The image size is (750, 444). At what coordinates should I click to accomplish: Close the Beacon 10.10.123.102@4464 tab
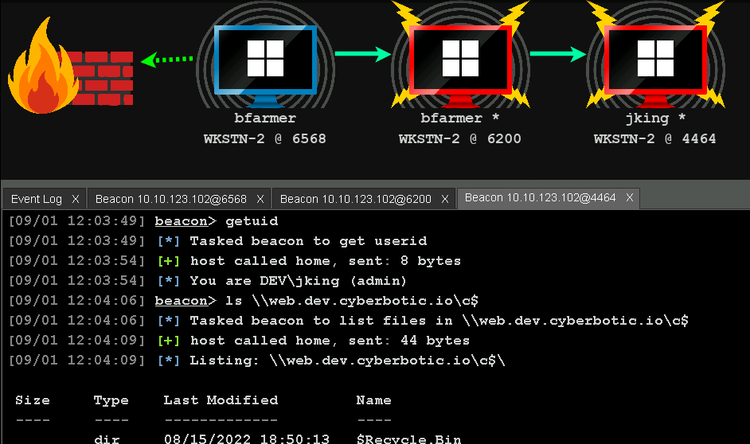[629, 198]
